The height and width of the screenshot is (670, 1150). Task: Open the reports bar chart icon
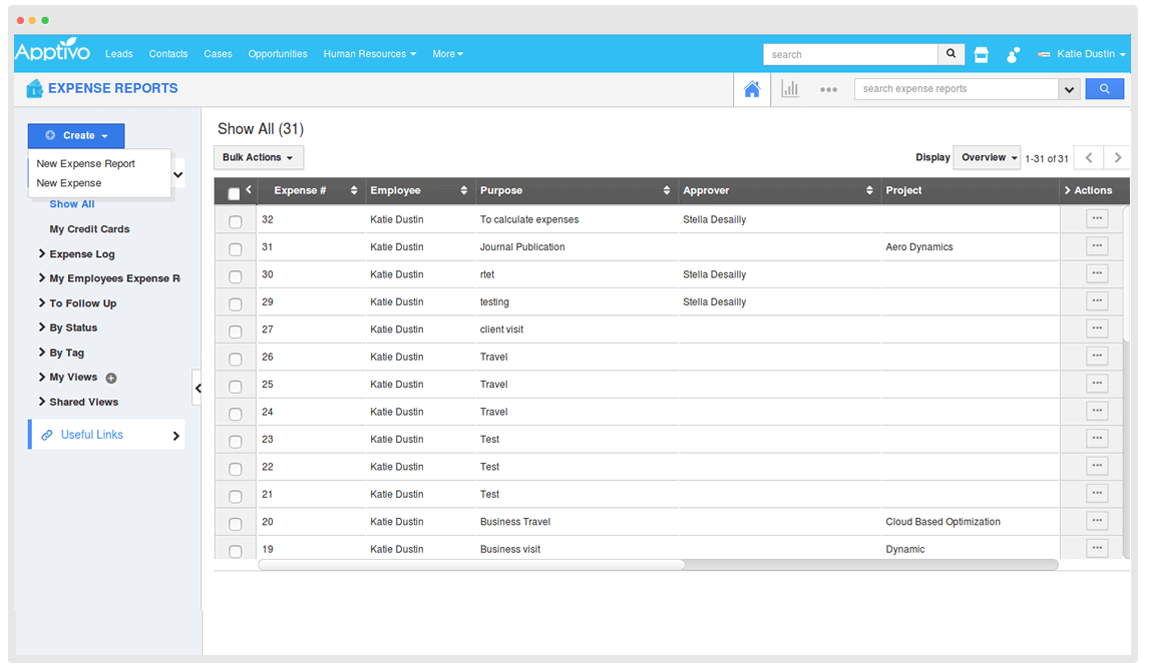(790, 89)
